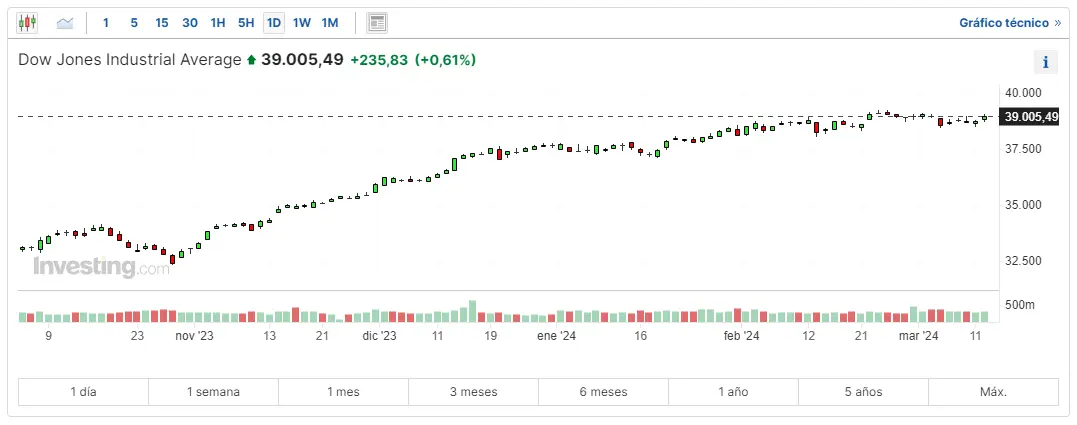Select the 15-minute interval

(x=162, y=22)
